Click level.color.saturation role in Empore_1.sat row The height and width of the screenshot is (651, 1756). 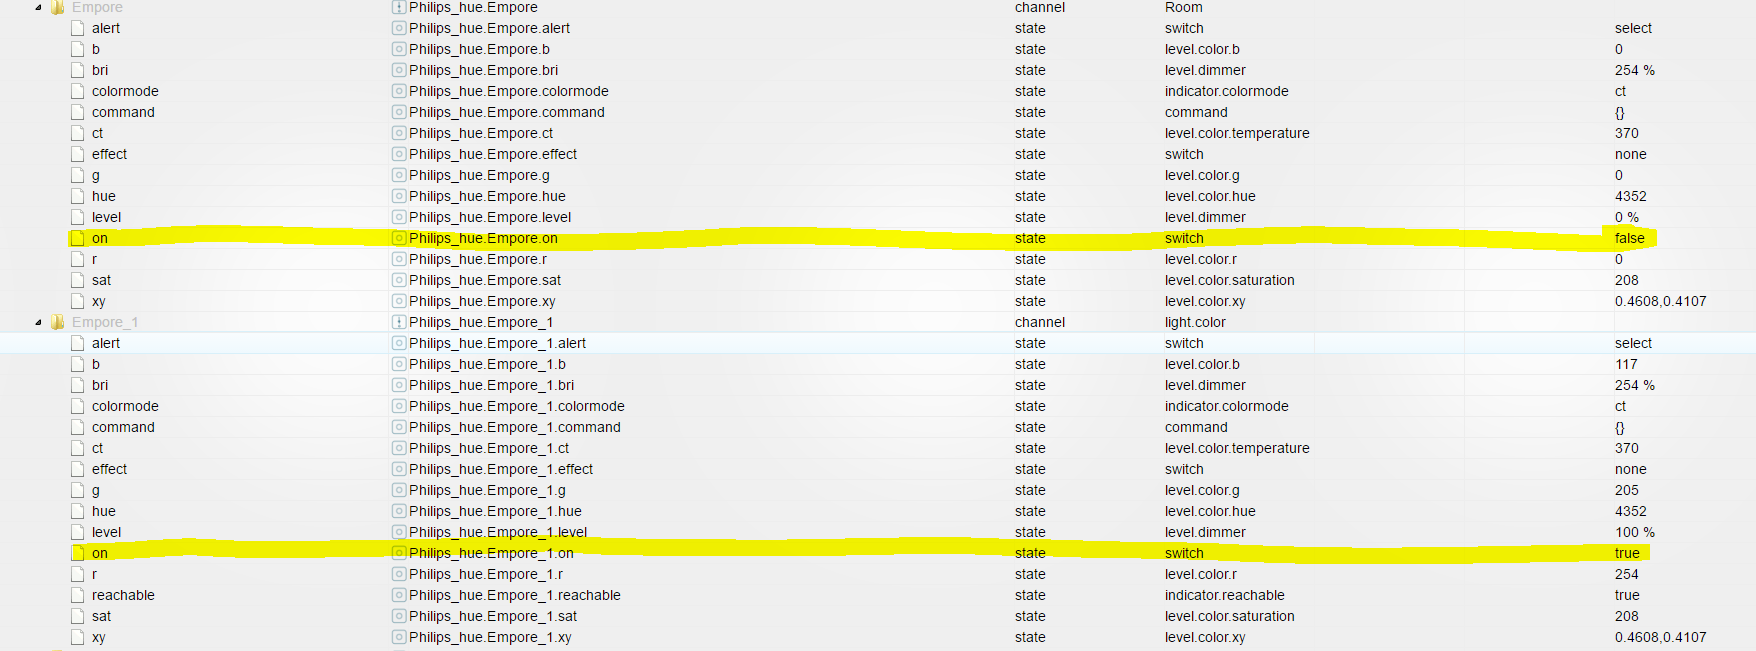click(1230, 616)
